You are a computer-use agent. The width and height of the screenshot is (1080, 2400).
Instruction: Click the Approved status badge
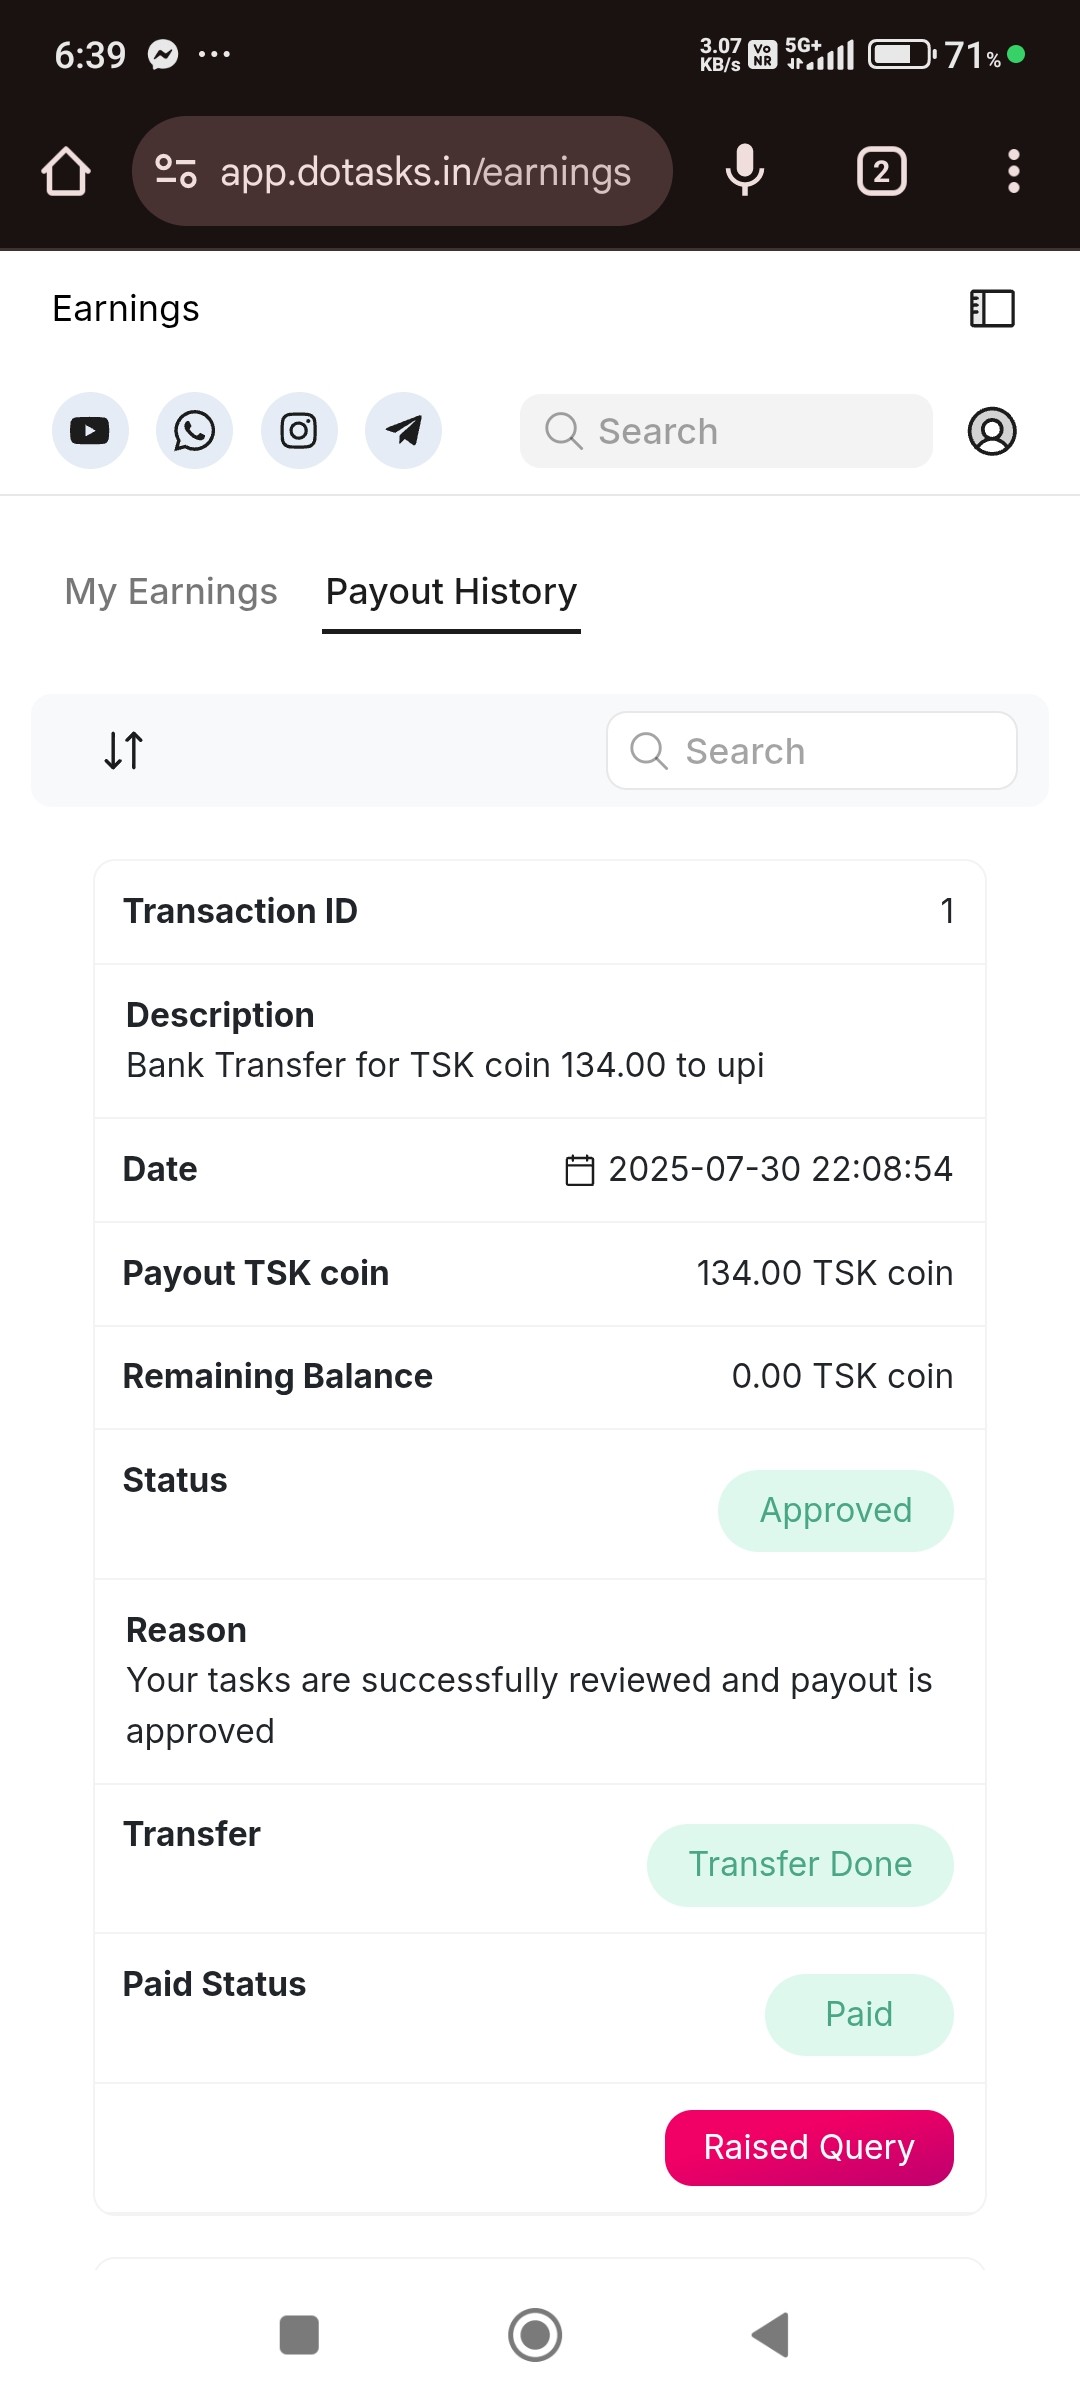coord(836,1510)
